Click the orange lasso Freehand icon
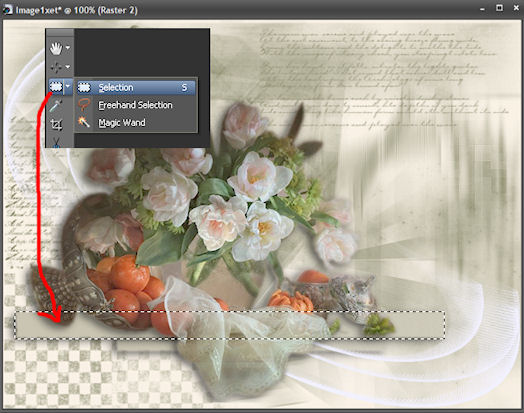524x413 pixels. pos(84,105)
